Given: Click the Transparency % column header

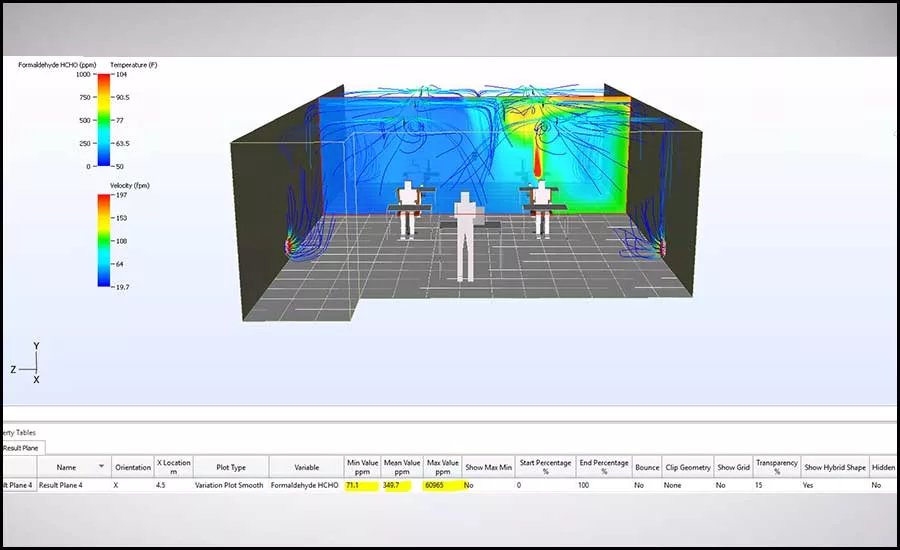Looking at the screenshot, I should [777, 467].
